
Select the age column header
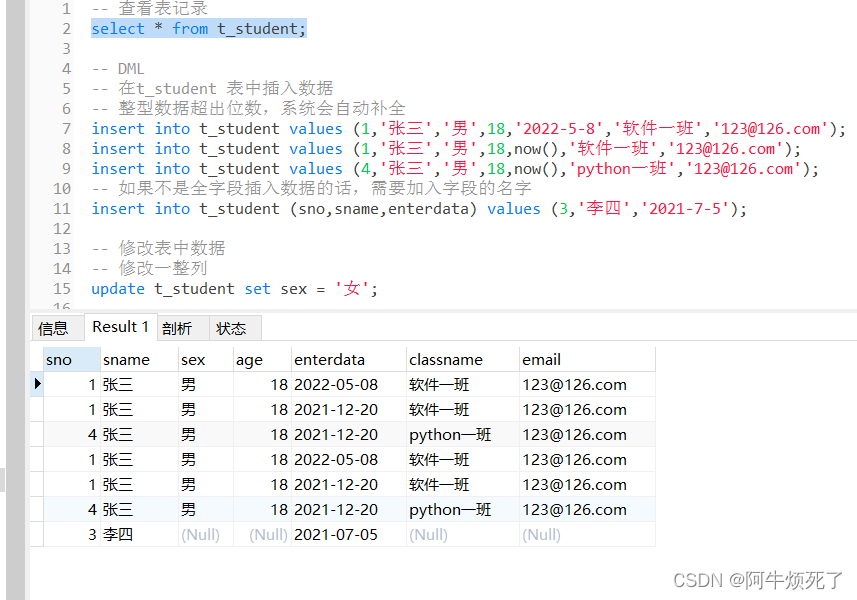coord(262,360)
